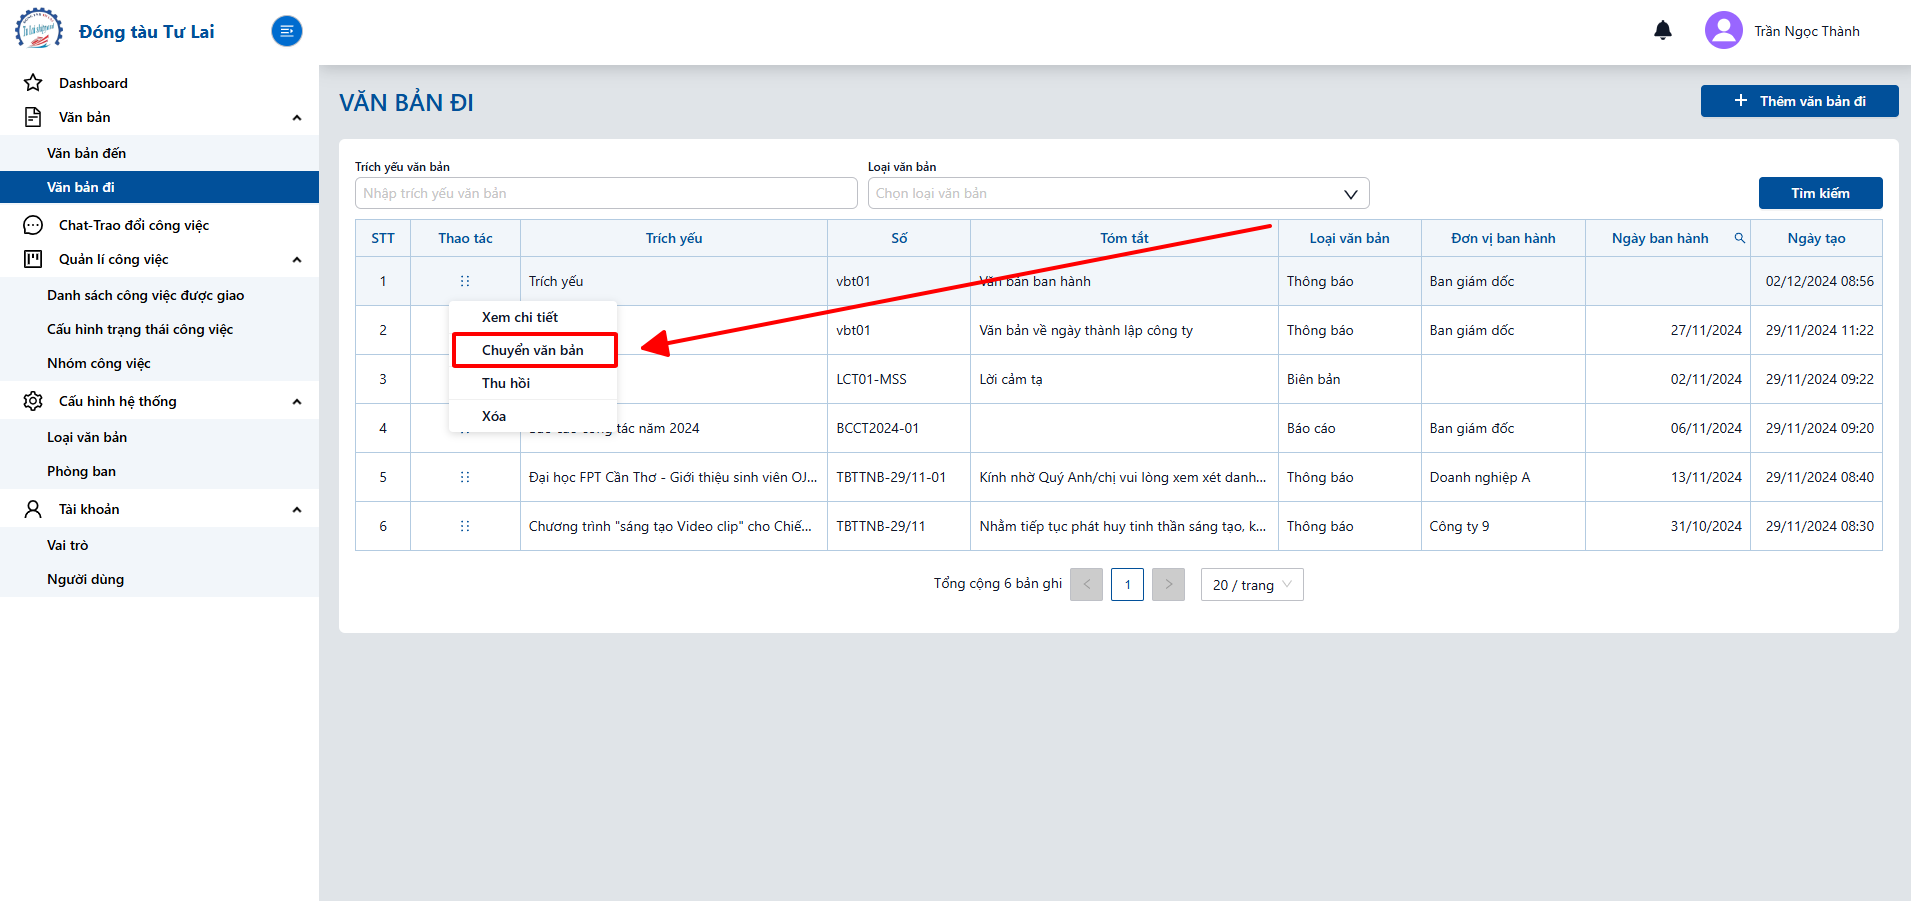The width and height of the screenshot is (1911, 901).
Task: Click Doanh nghiệp A cell
Action: [x=1503, y=477]
